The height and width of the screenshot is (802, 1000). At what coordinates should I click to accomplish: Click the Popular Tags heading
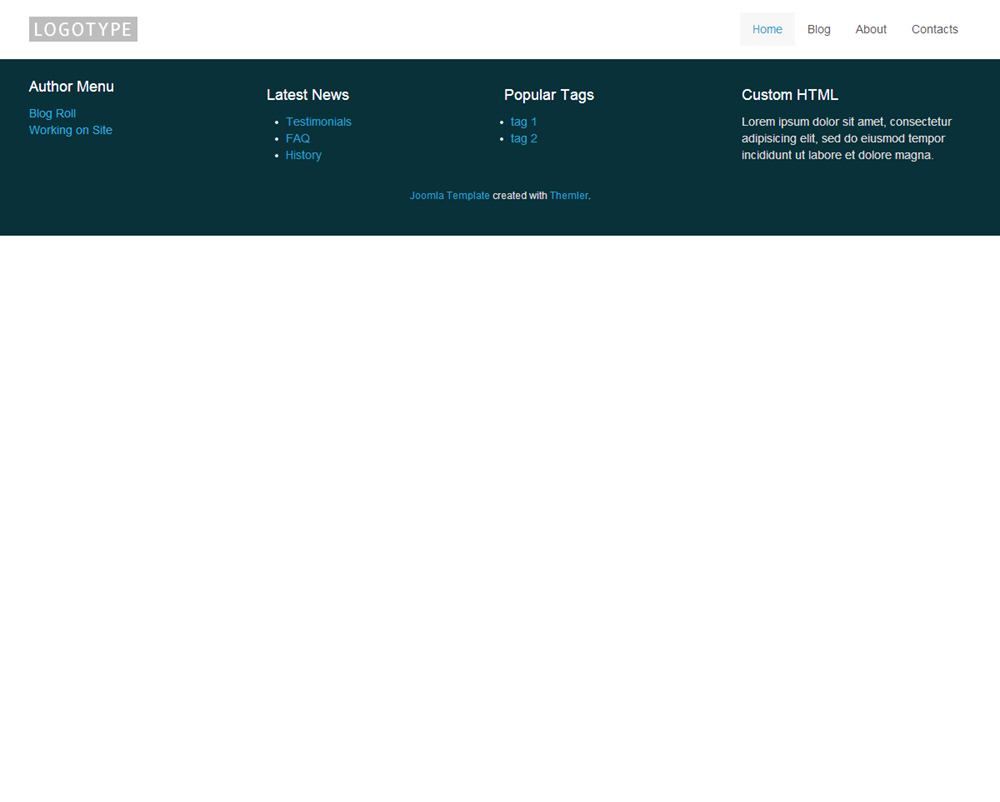click(x=548, y=95)
